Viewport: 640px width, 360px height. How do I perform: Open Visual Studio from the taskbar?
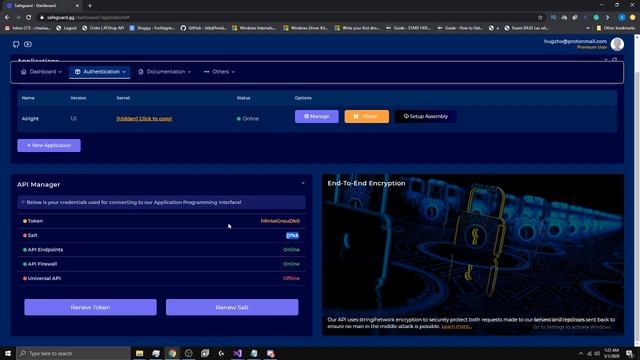click(x=238, y=353)
